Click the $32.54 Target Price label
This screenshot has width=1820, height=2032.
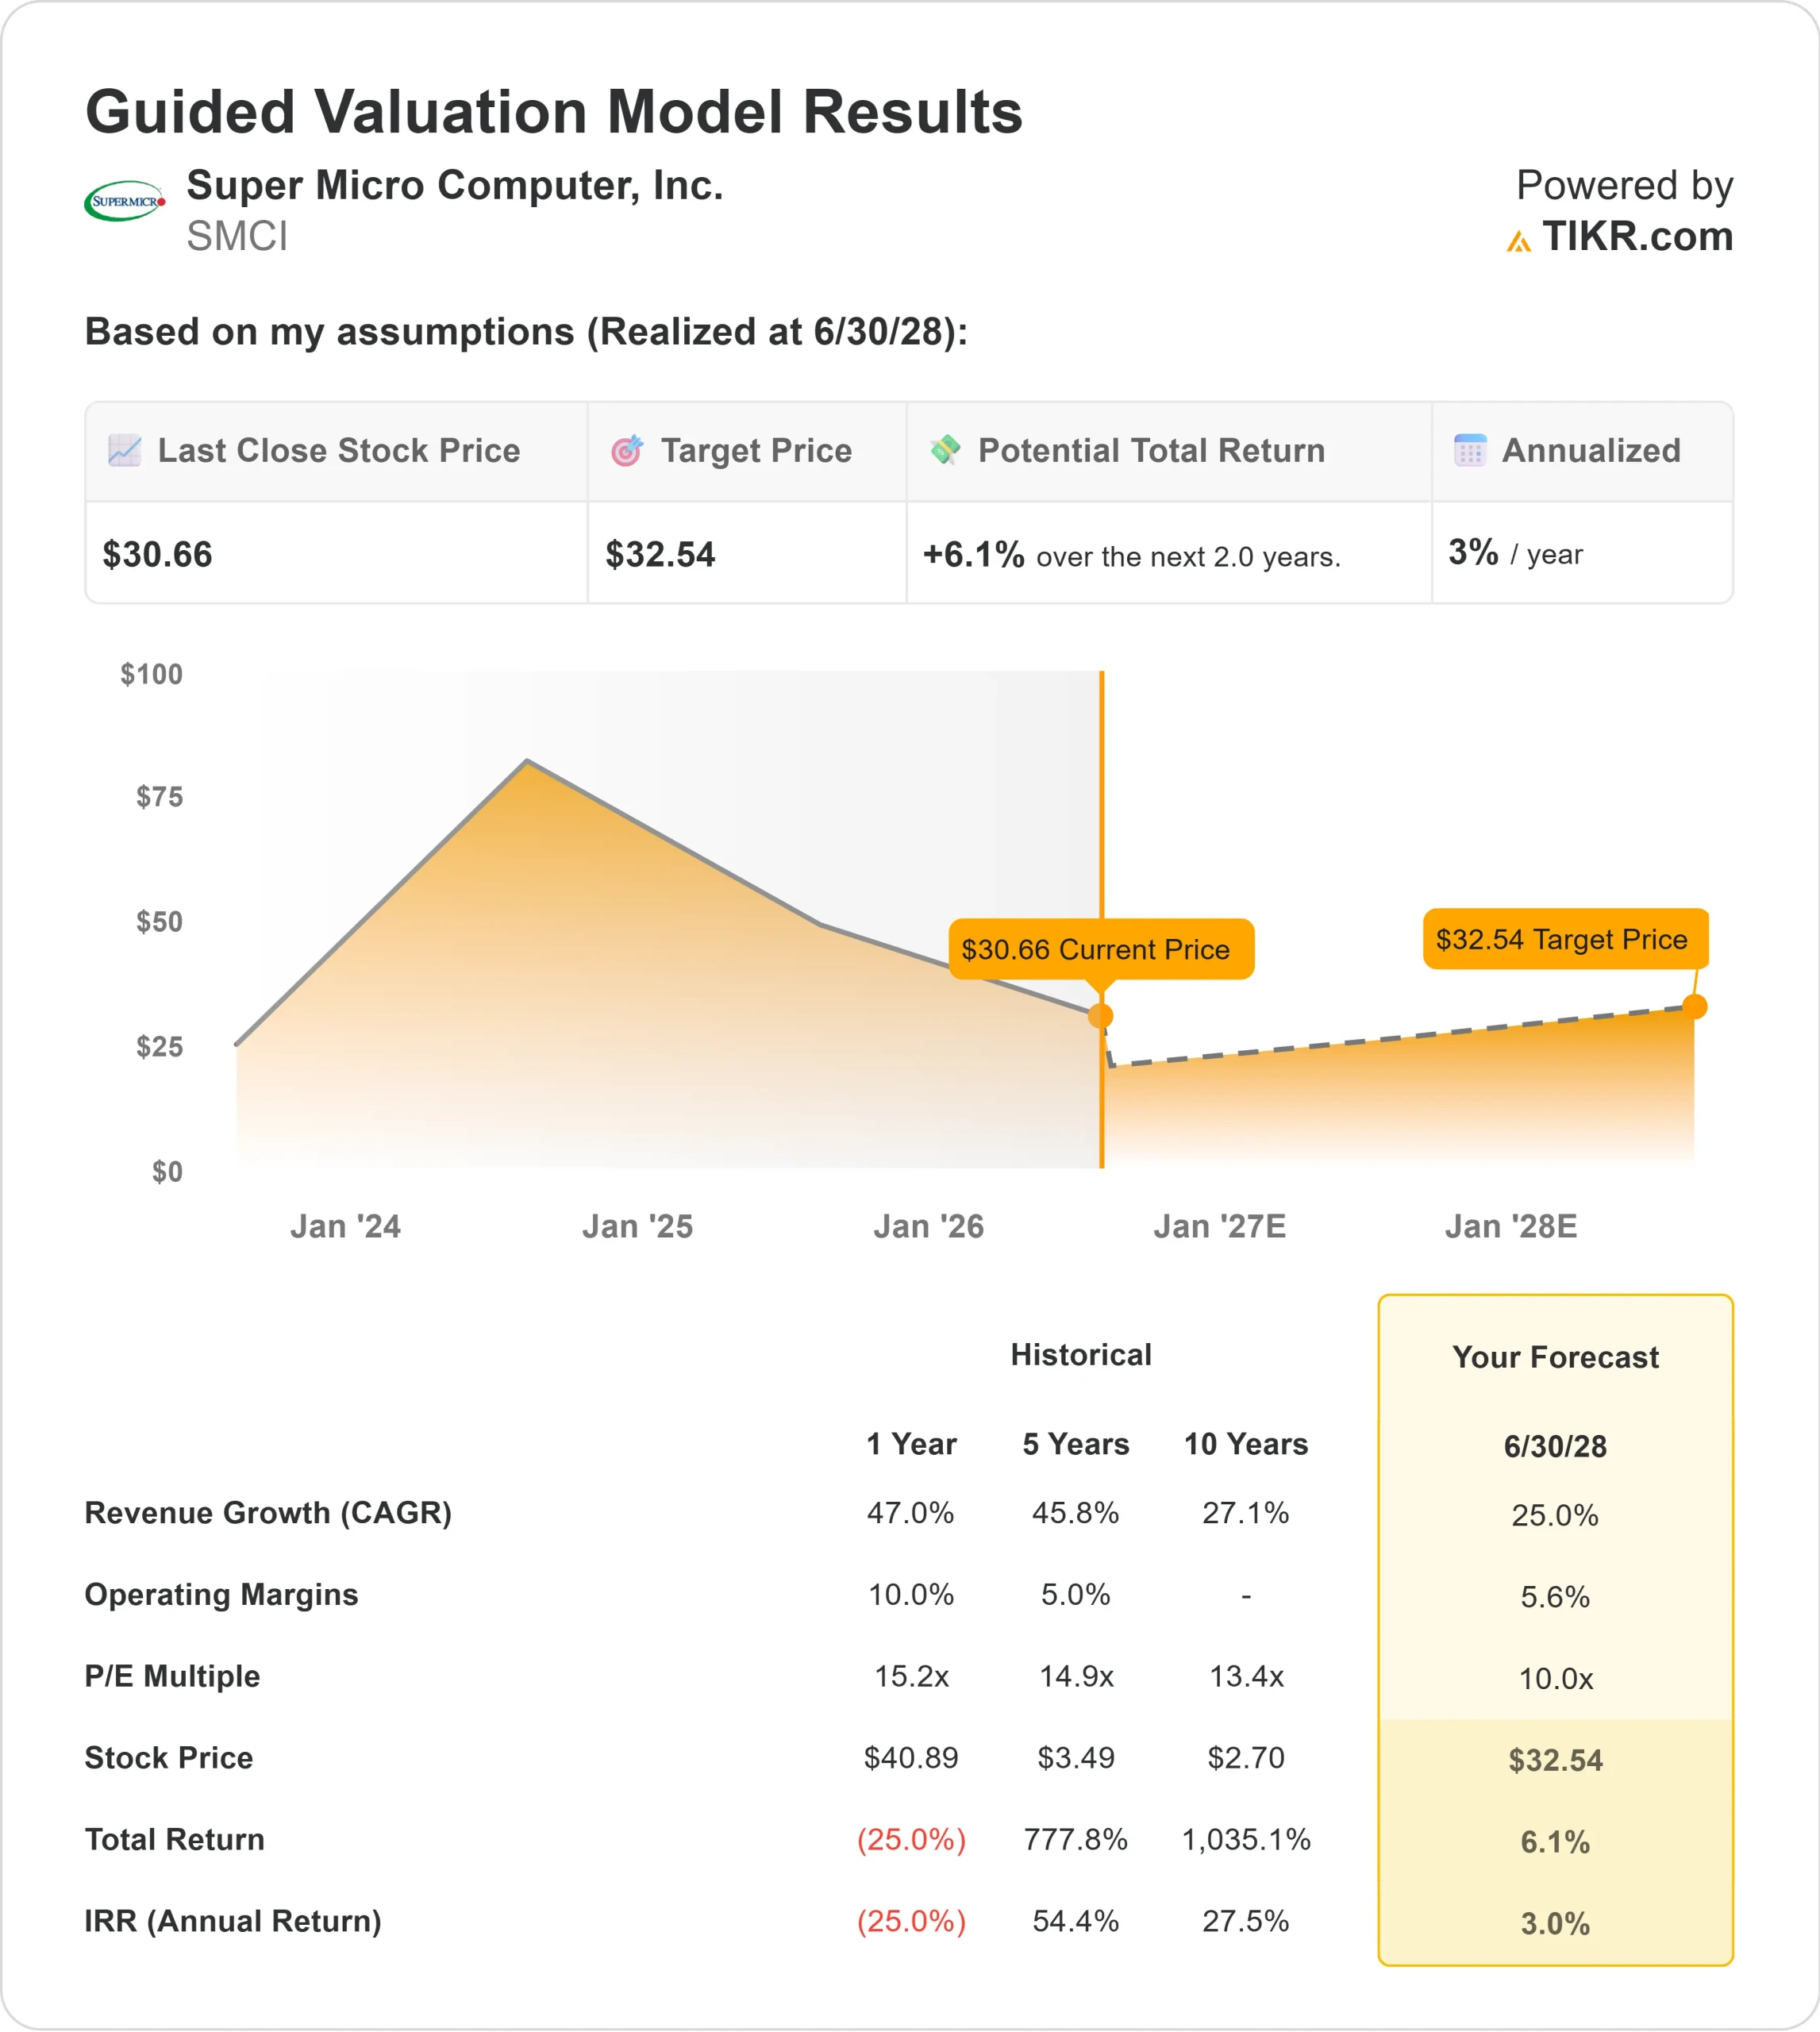click(1566, 939)
